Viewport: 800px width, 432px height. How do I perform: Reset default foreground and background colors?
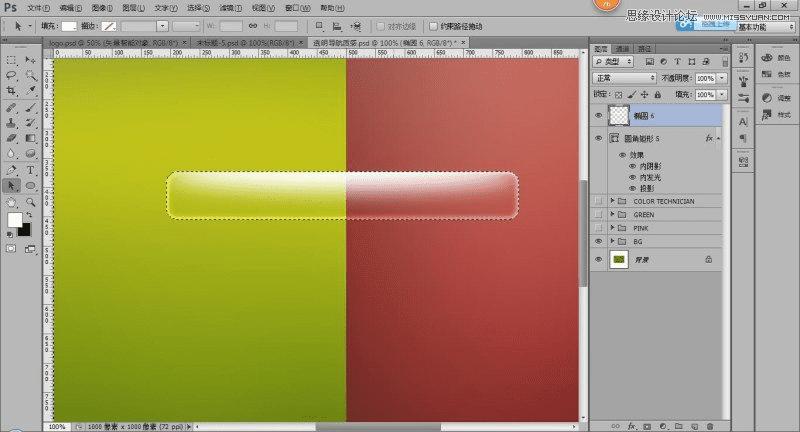coord(10,234)
